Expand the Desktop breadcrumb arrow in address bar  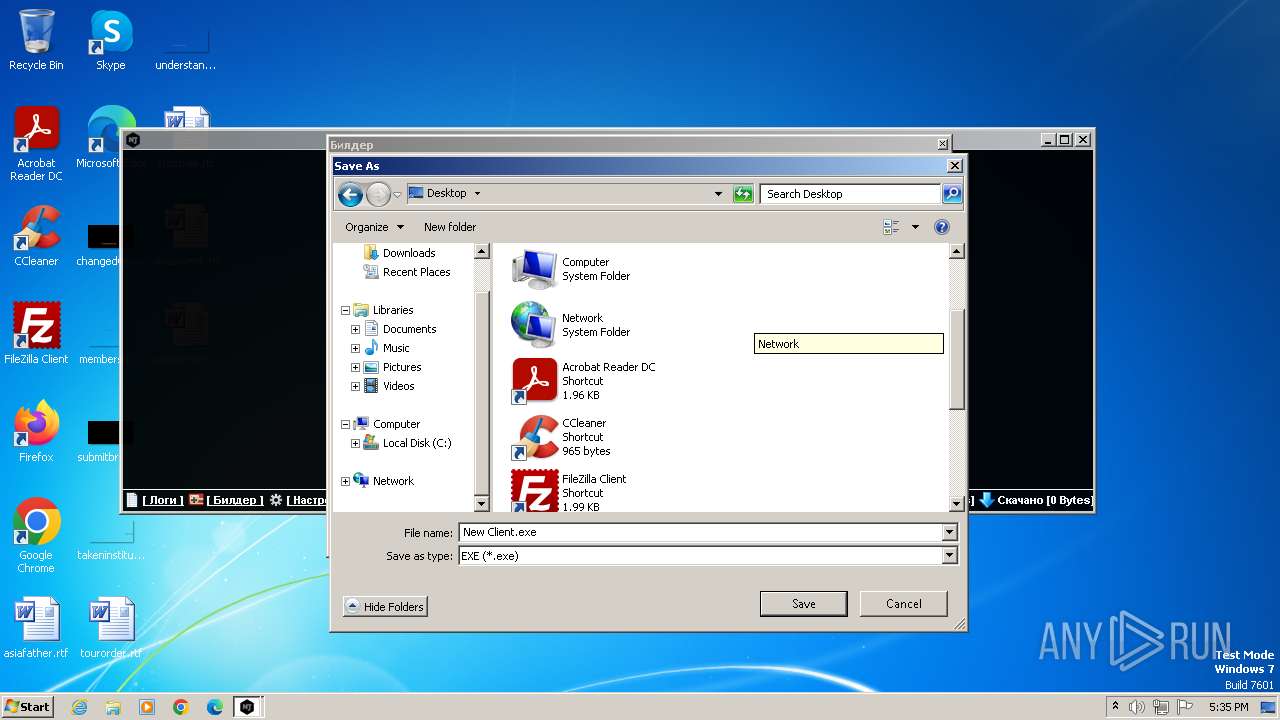pos(477,194)
